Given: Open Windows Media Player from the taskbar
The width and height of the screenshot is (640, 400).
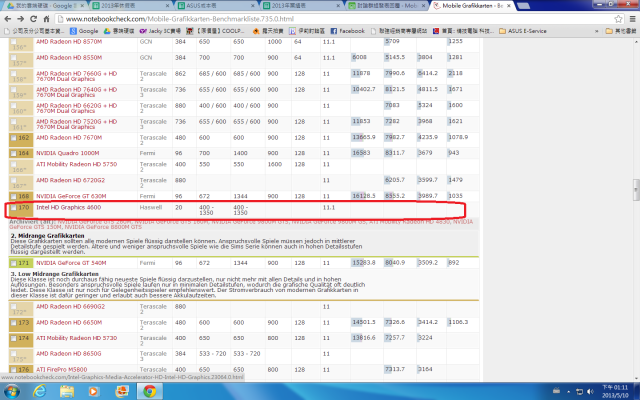Looking at the screenshot, I should pos(93,392).
